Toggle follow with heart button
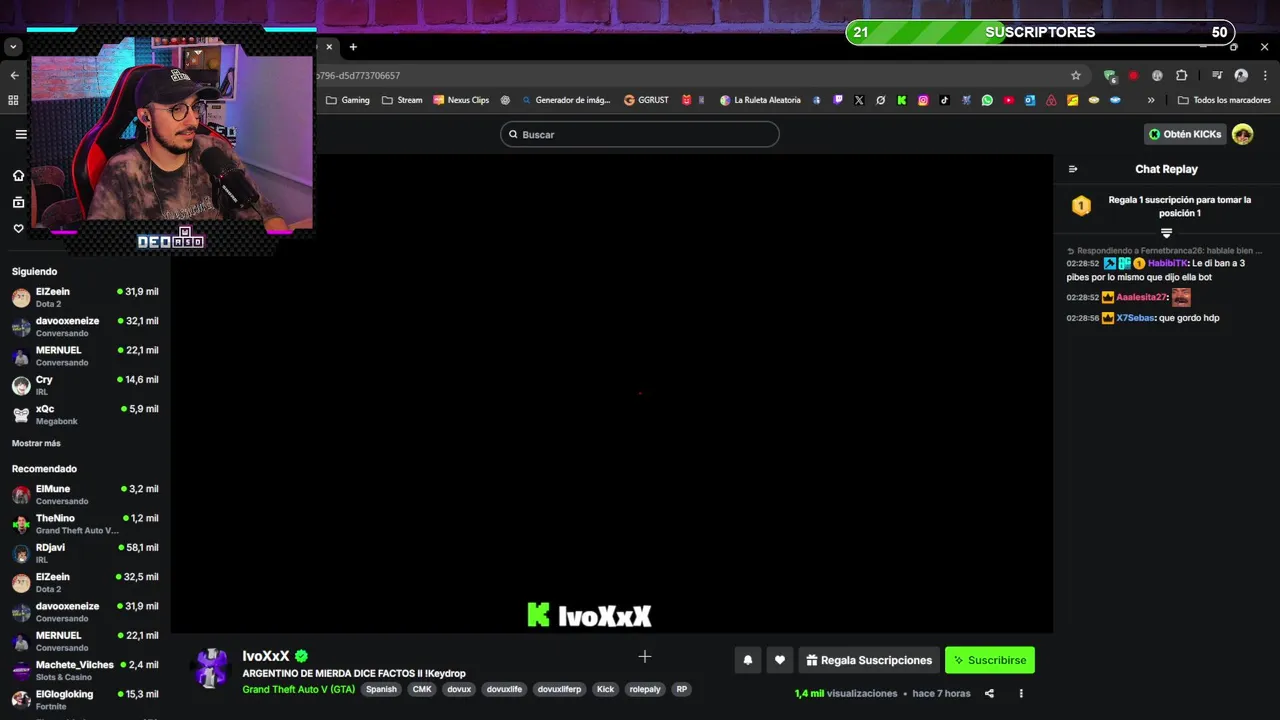 780,660
